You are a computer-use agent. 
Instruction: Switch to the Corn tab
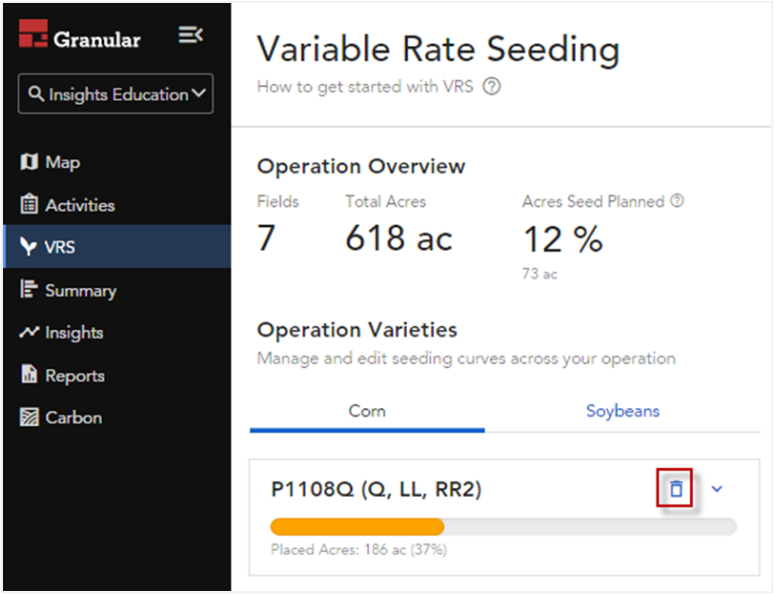point(367,411)
